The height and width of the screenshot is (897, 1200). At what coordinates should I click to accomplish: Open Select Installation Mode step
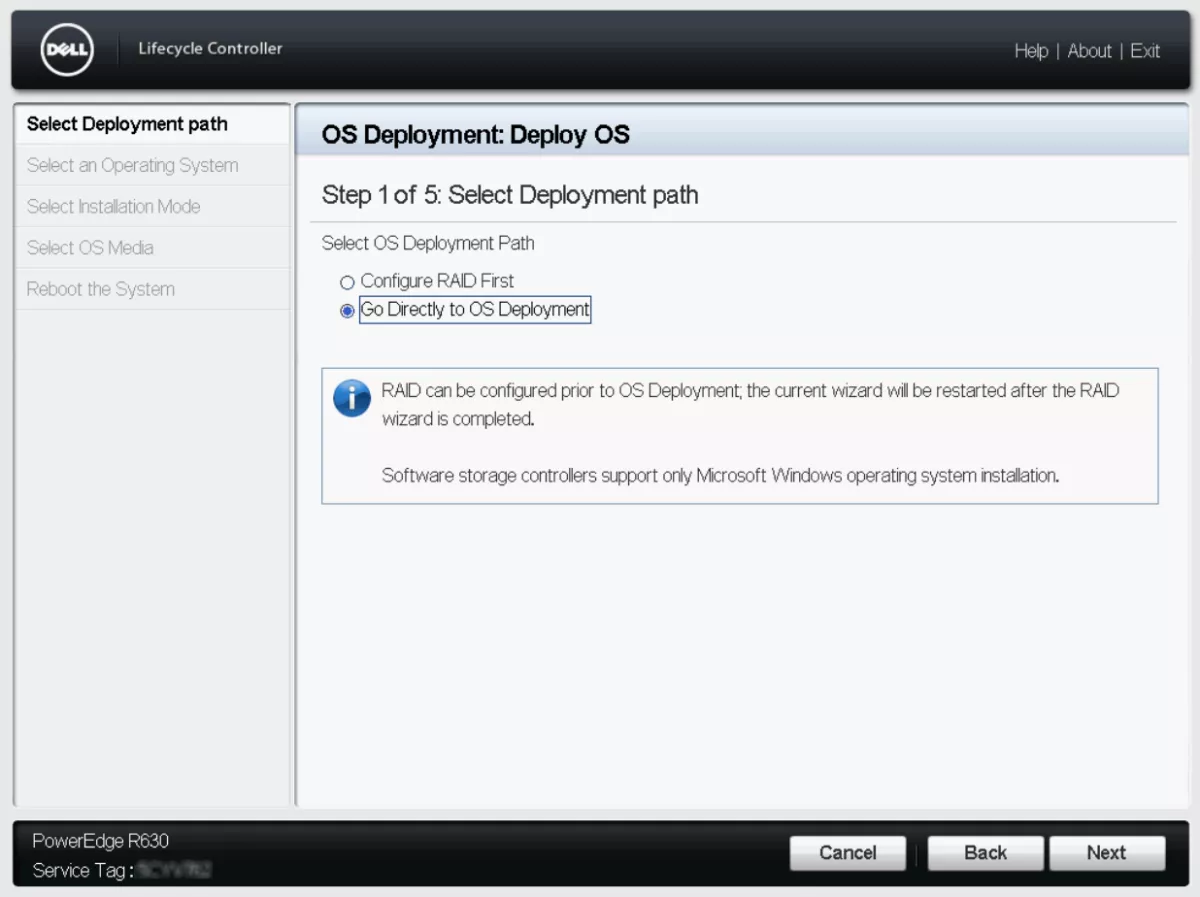152,206
